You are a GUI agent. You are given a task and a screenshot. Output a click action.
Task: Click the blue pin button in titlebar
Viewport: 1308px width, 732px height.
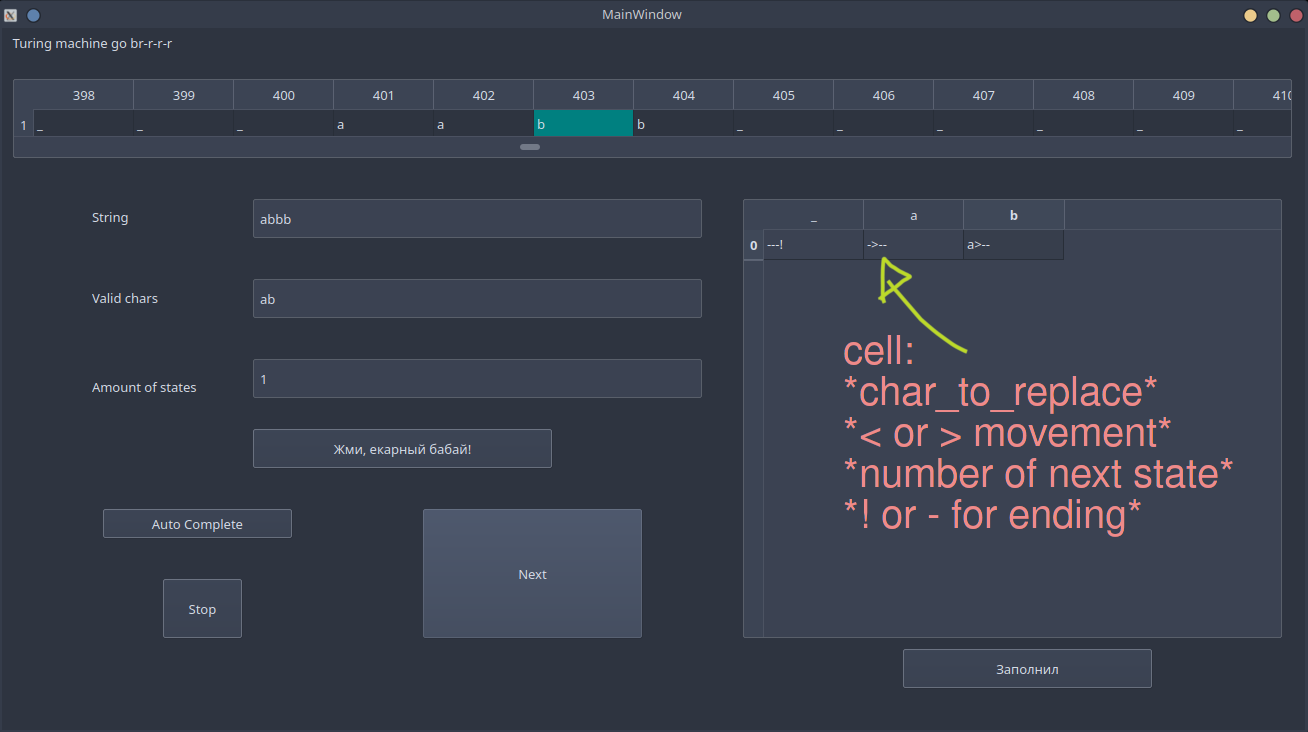(33, 15)
